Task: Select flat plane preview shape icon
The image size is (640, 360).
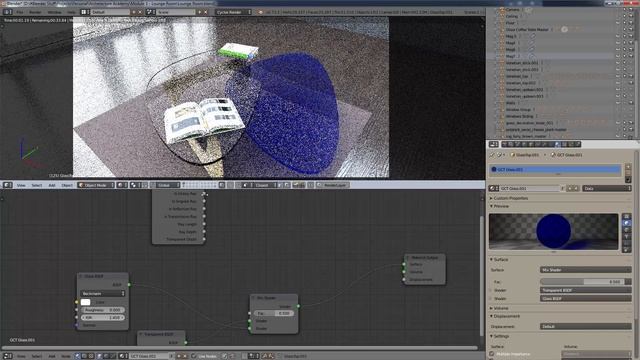Action: [x=627, y=217]
